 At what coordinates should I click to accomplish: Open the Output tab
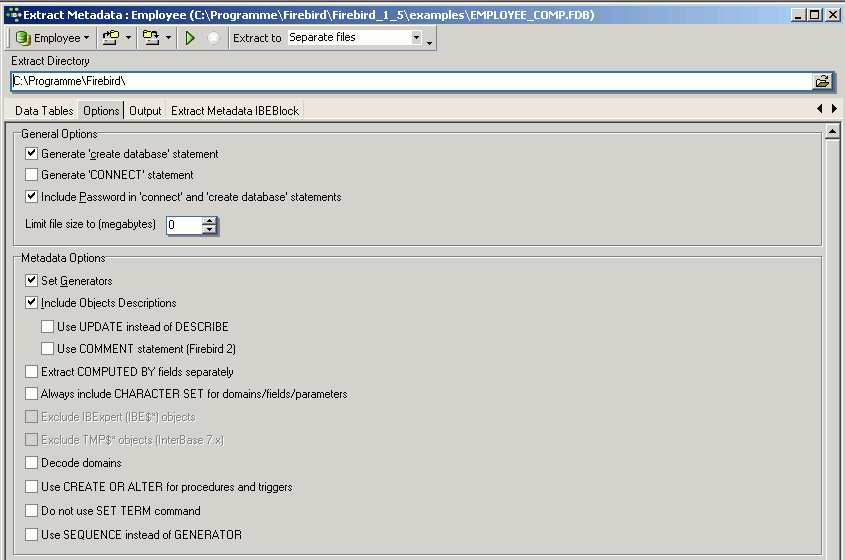point(145,110)
